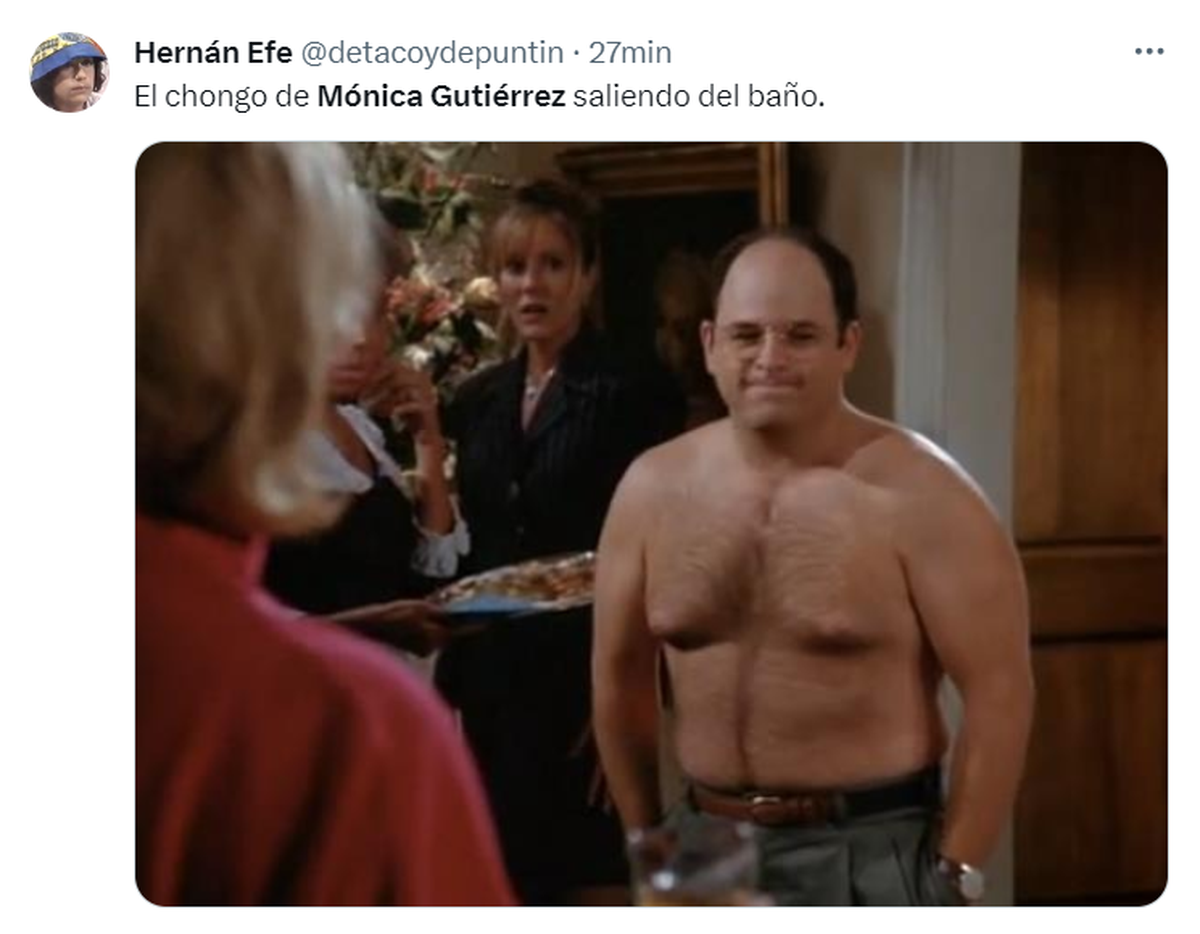This screenshot has height=934, width=1200.
Task: Click the man's brown leather belt
Action: point(810,800)
